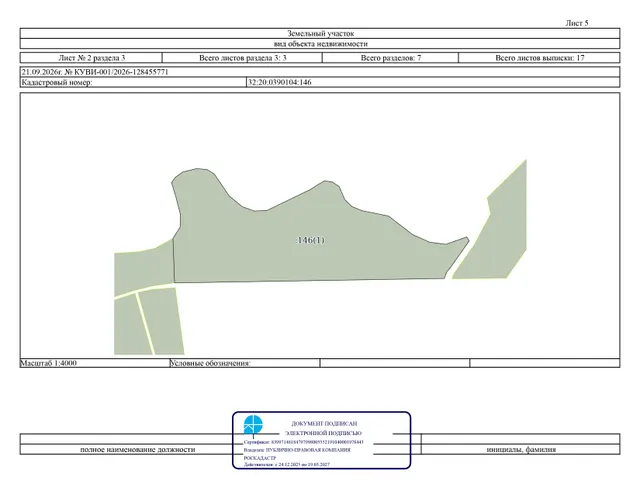Screen dimensions: 640x494
Task: Select the 'вид объекта недвижимости' caption
Action: pos(320,44)
